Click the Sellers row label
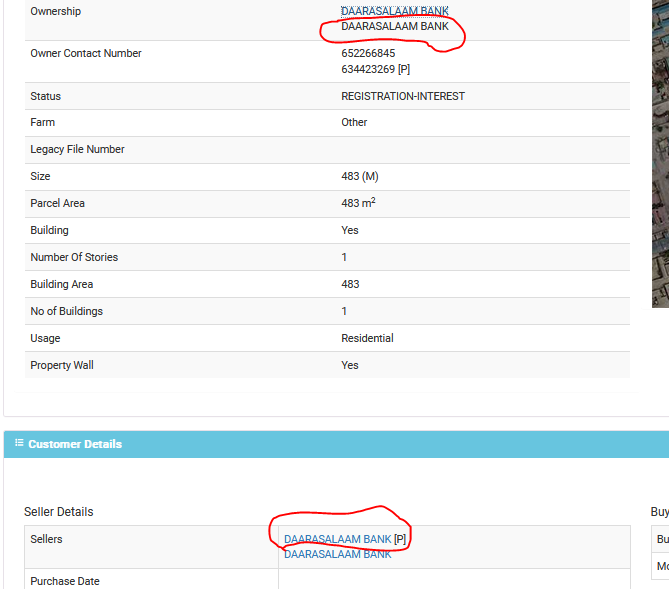 (x=46, y=539)
